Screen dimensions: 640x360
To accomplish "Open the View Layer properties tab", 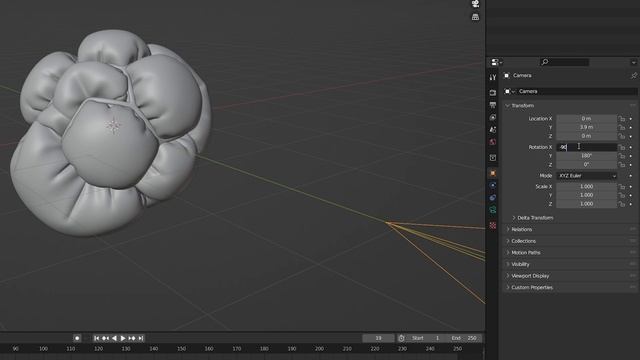I will [x=493, y=117].
